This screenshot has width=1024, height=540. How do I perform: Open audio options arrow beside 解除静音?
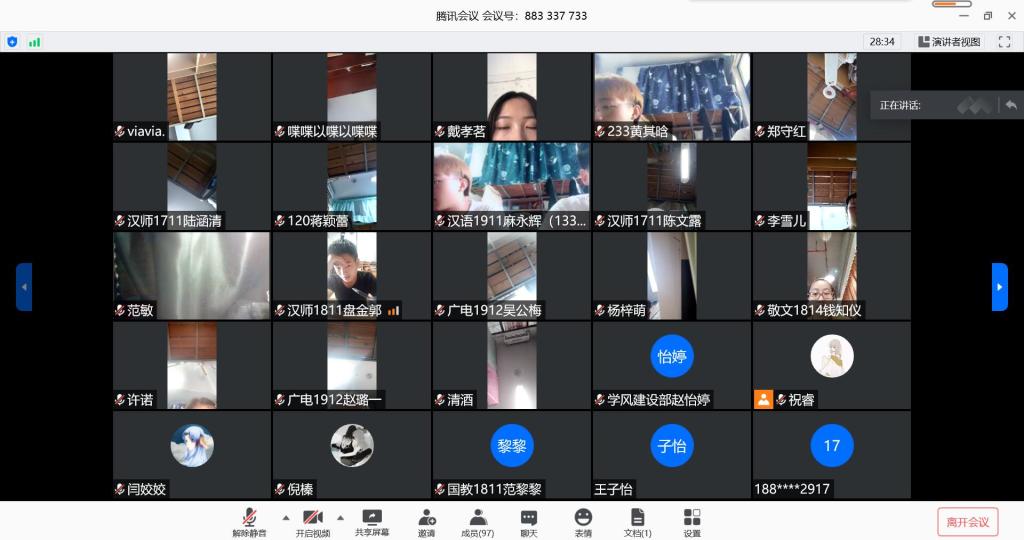pos(286,518)
